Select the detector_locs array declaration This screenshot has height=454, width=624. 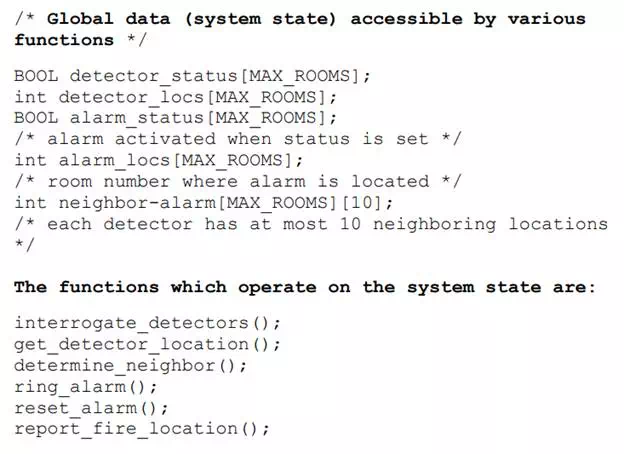[176, 97]
